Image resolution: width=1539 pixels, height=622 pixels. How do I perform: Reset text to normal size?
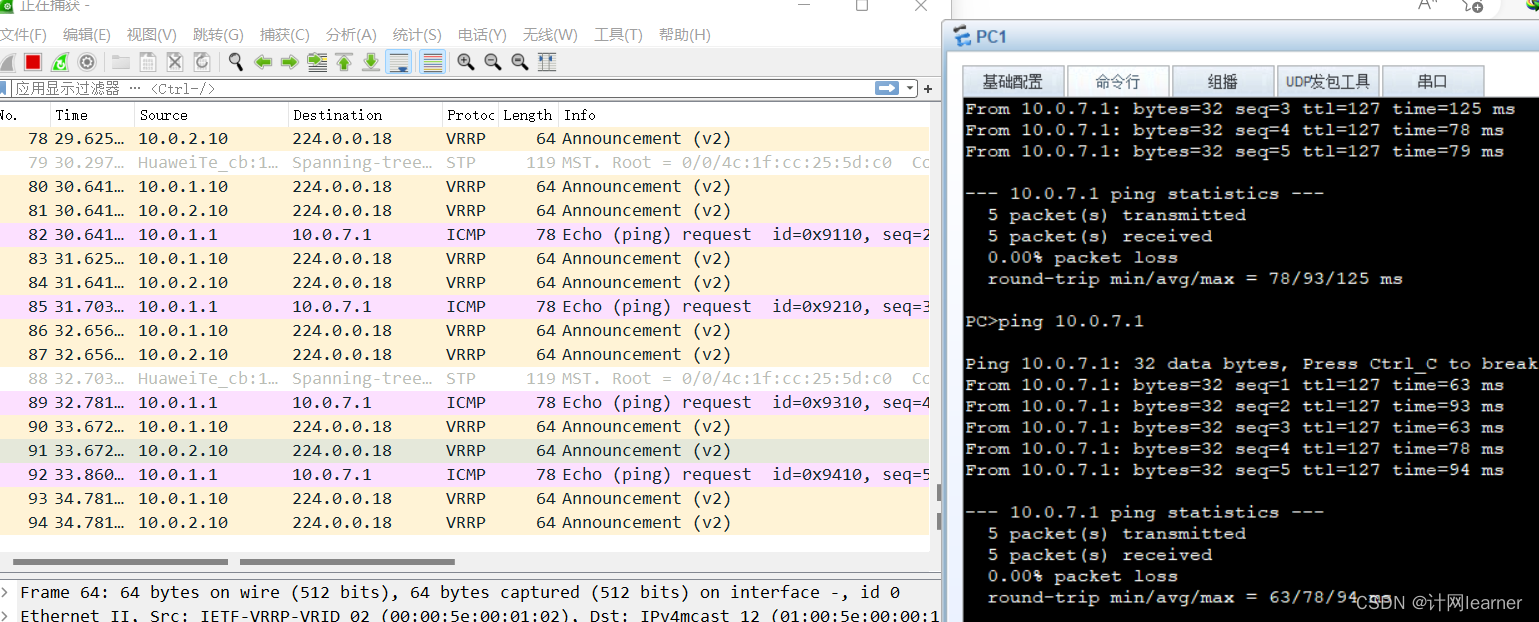520,62
